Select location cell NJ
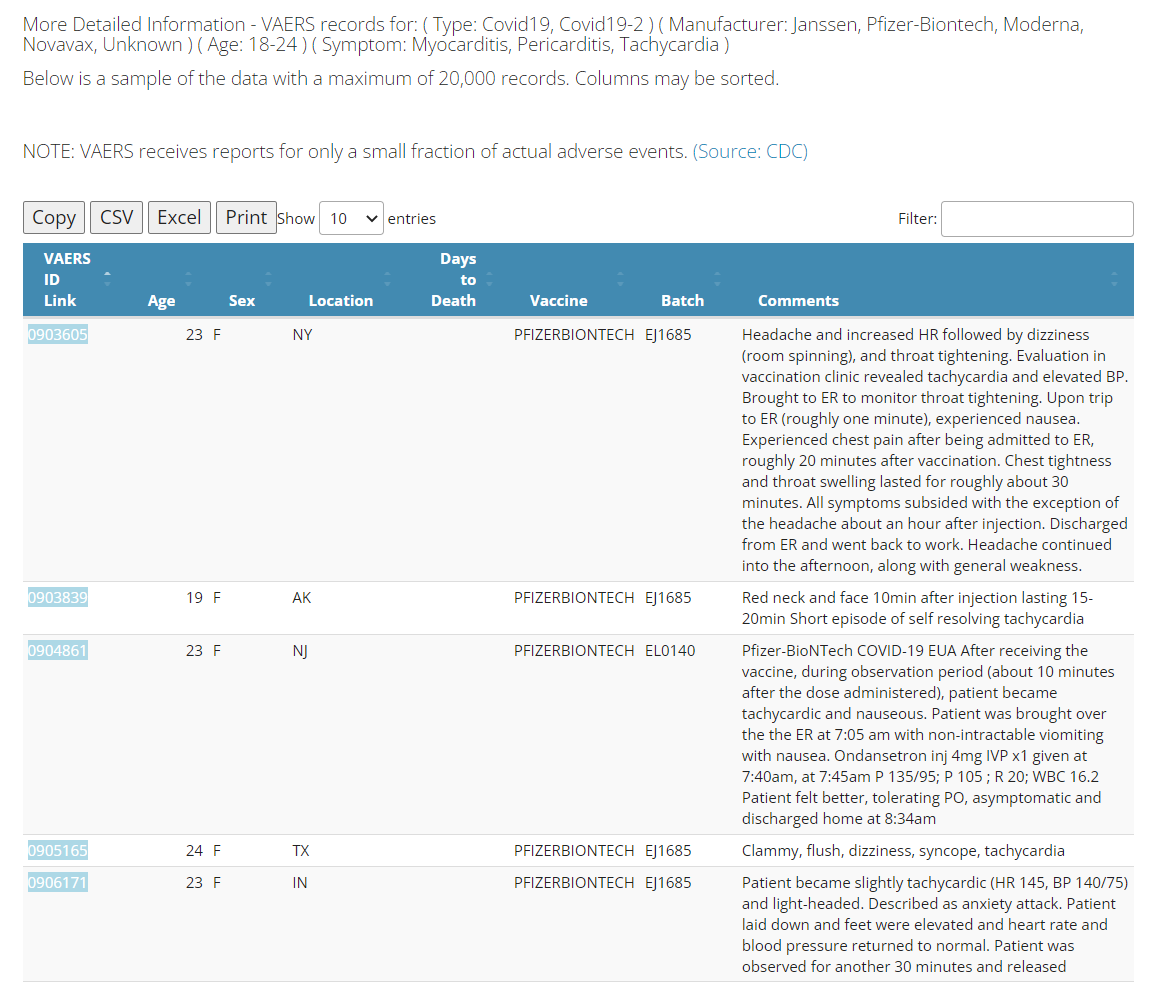Image resolution: width=1153 pixels, height=982 pixels. pos(300,651)
